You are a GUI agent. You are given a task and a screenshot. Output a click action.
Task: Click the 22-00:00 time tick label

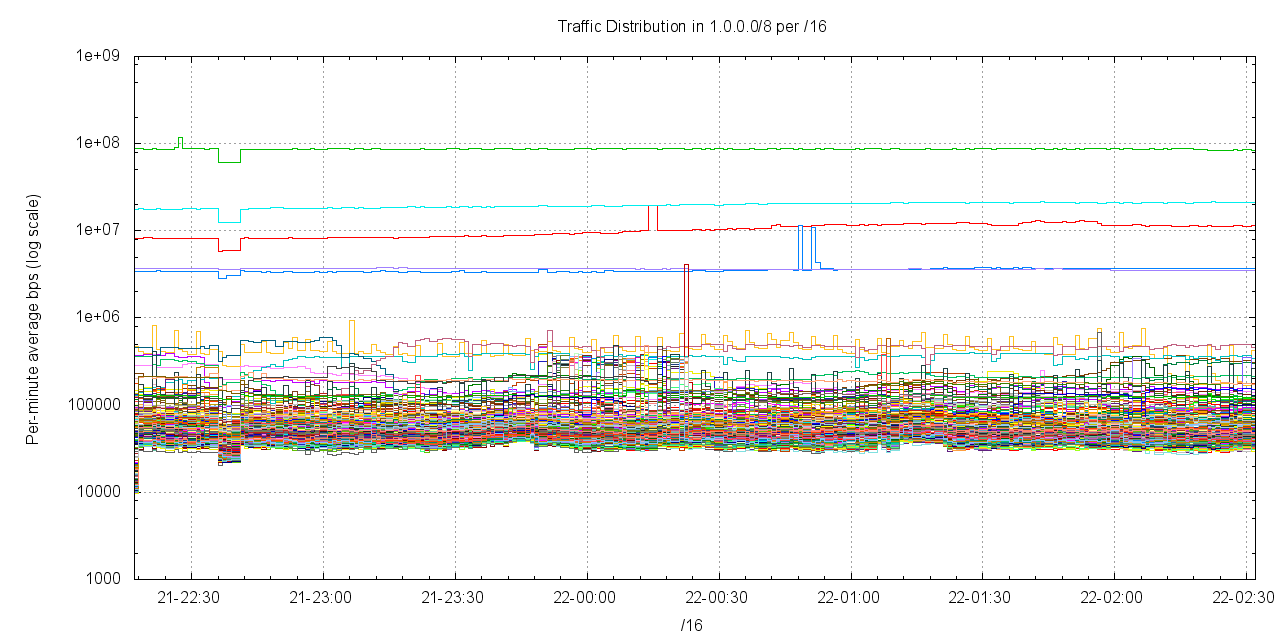point(587,597)
